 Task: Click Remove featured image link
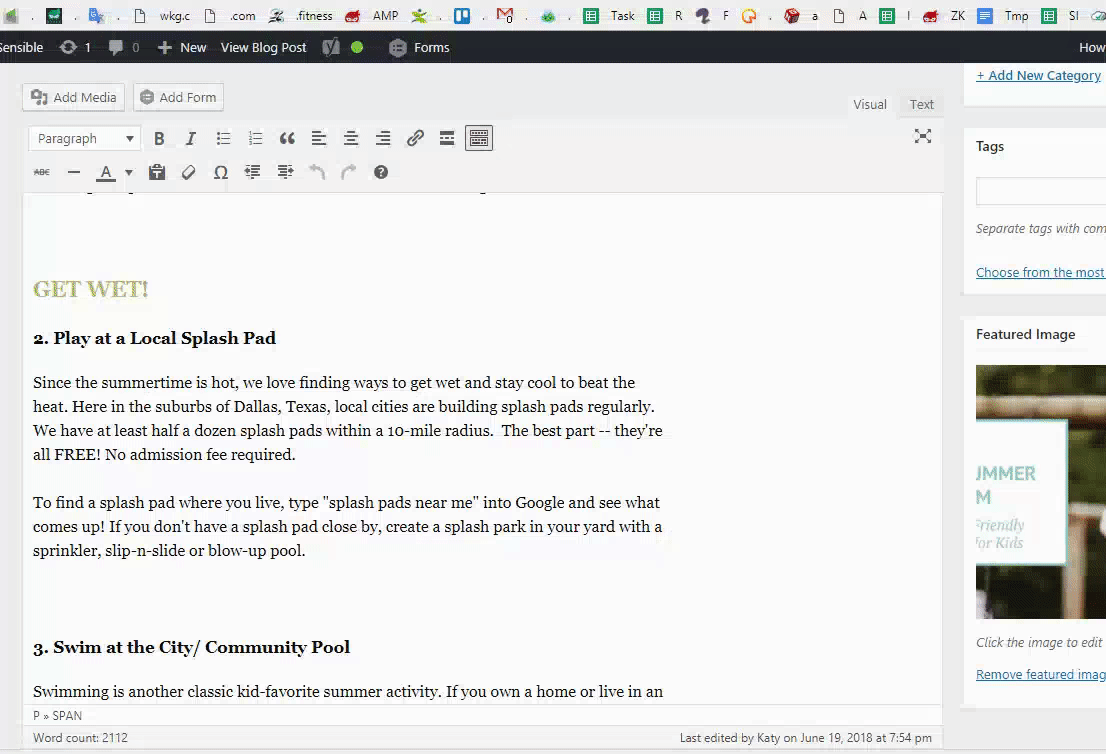tap(1040, 674)
